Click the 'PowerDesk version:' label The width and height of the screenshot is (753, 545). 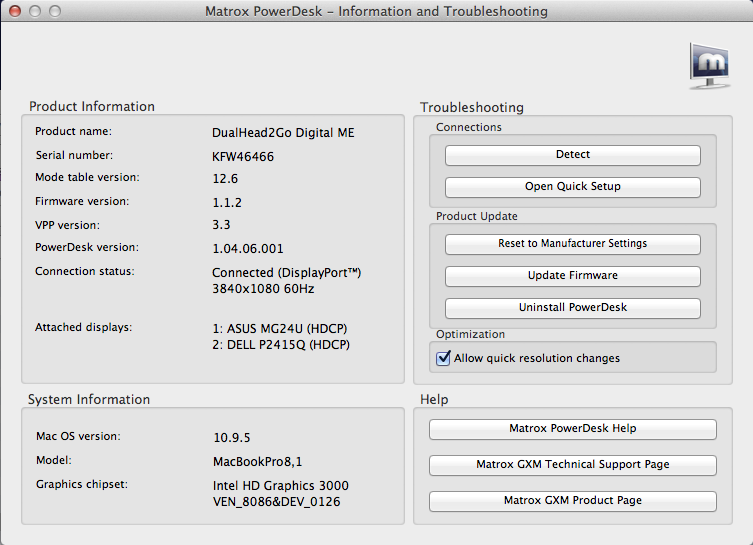coord(87,247)
